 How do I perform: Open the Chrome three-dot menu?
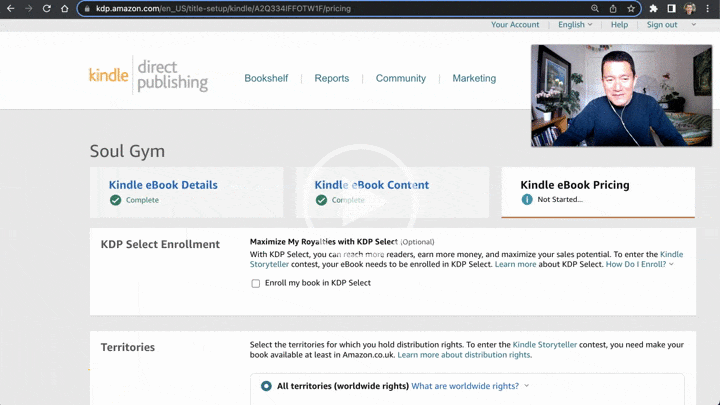pyautogui.click(x=708, y=8)
